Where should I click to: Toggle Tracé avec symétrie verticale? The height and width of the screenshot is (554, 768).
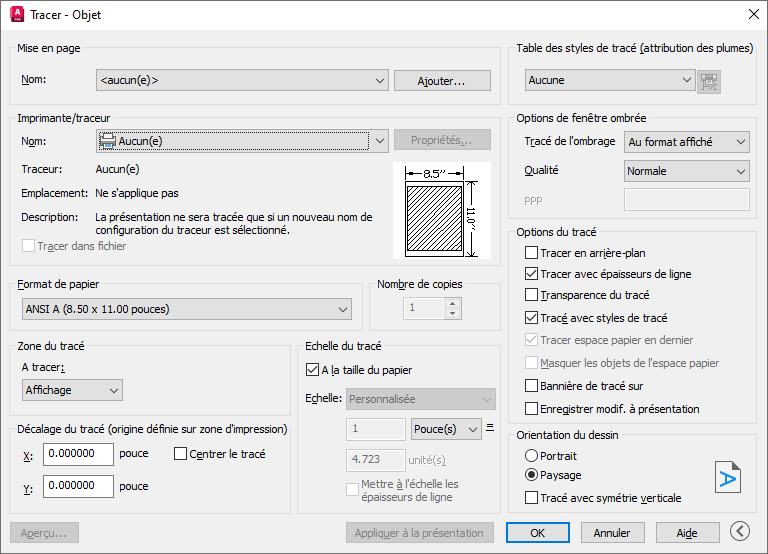point(532,497)
